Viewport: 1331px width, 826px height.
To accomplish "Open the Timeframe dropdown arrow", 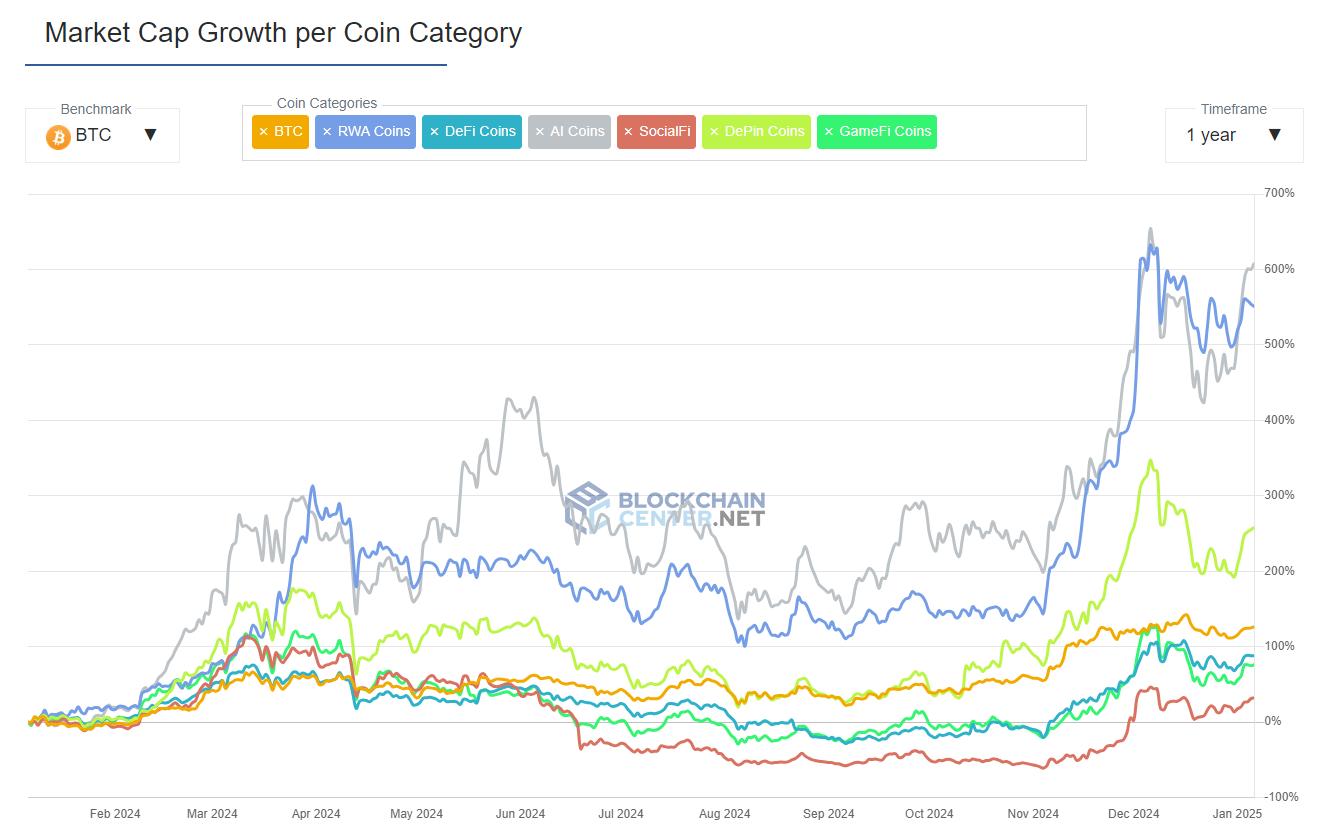I will 1276,135.
